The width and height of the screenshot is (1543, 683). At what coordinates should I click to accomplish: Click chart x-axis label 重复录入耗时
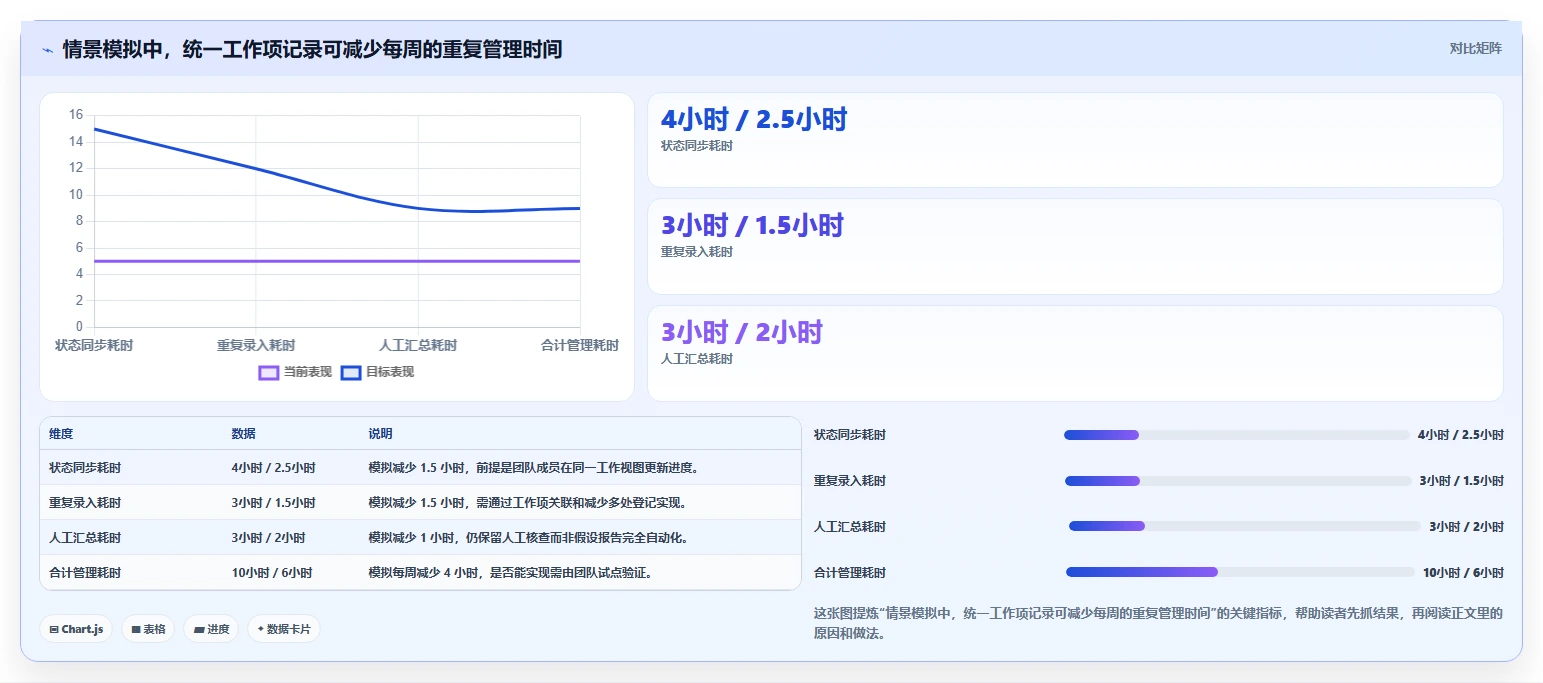point(256,345)
